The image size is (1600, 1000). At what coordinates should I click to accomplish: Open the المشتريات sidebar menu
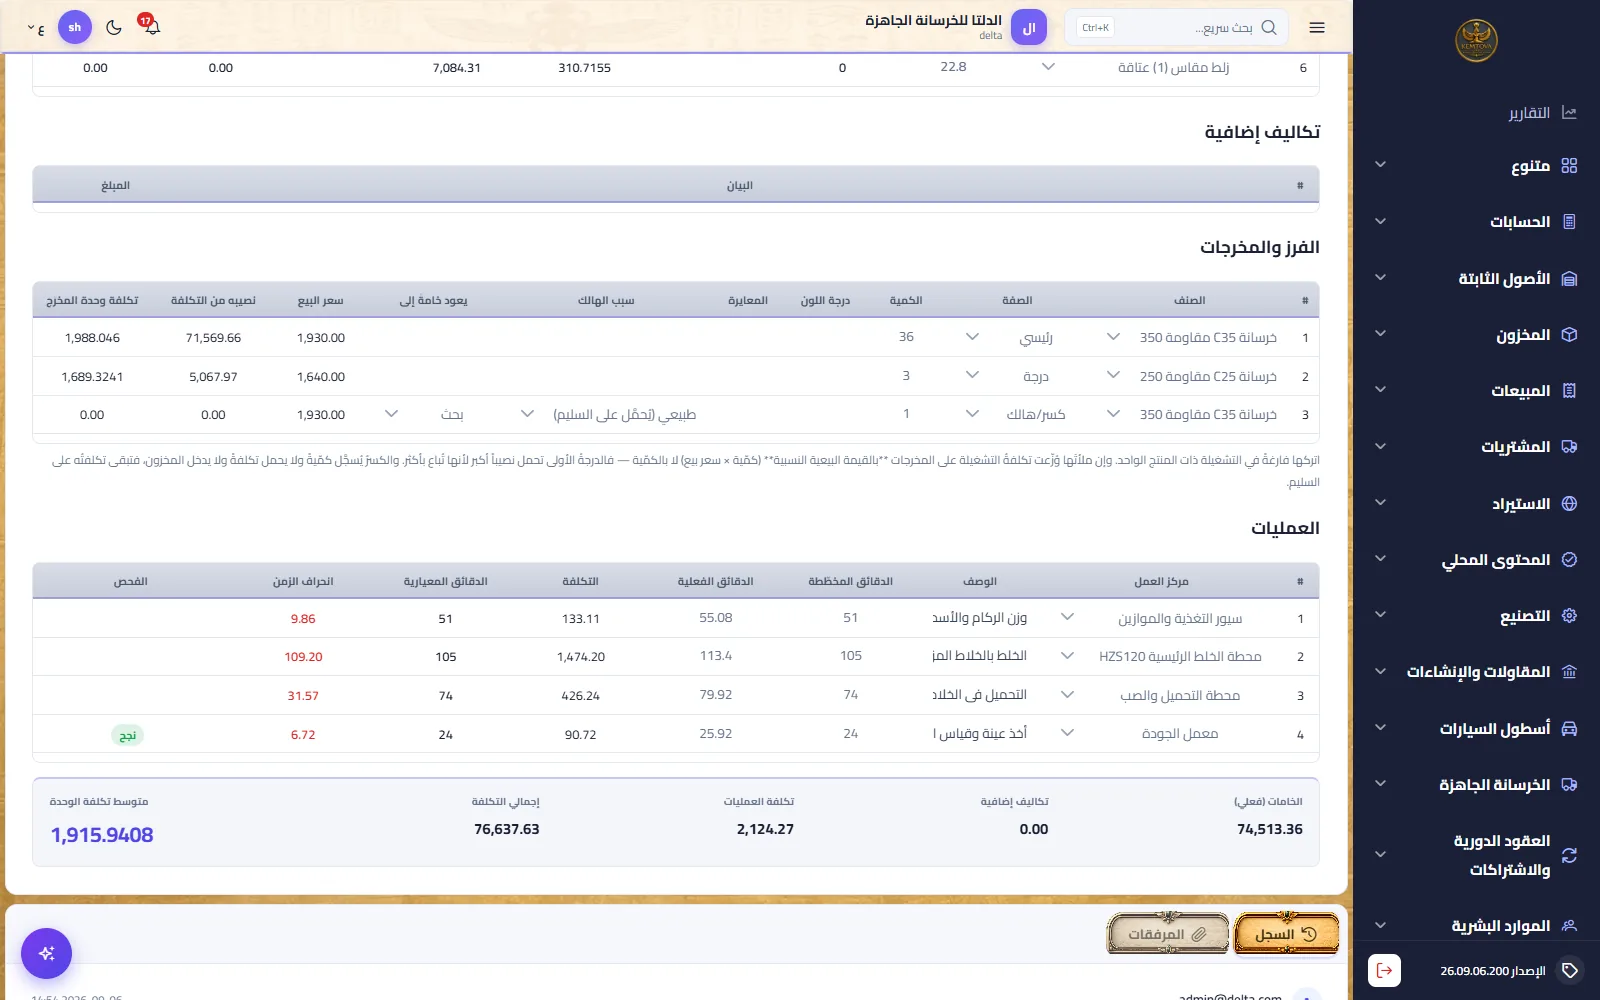coord(1477,447)
